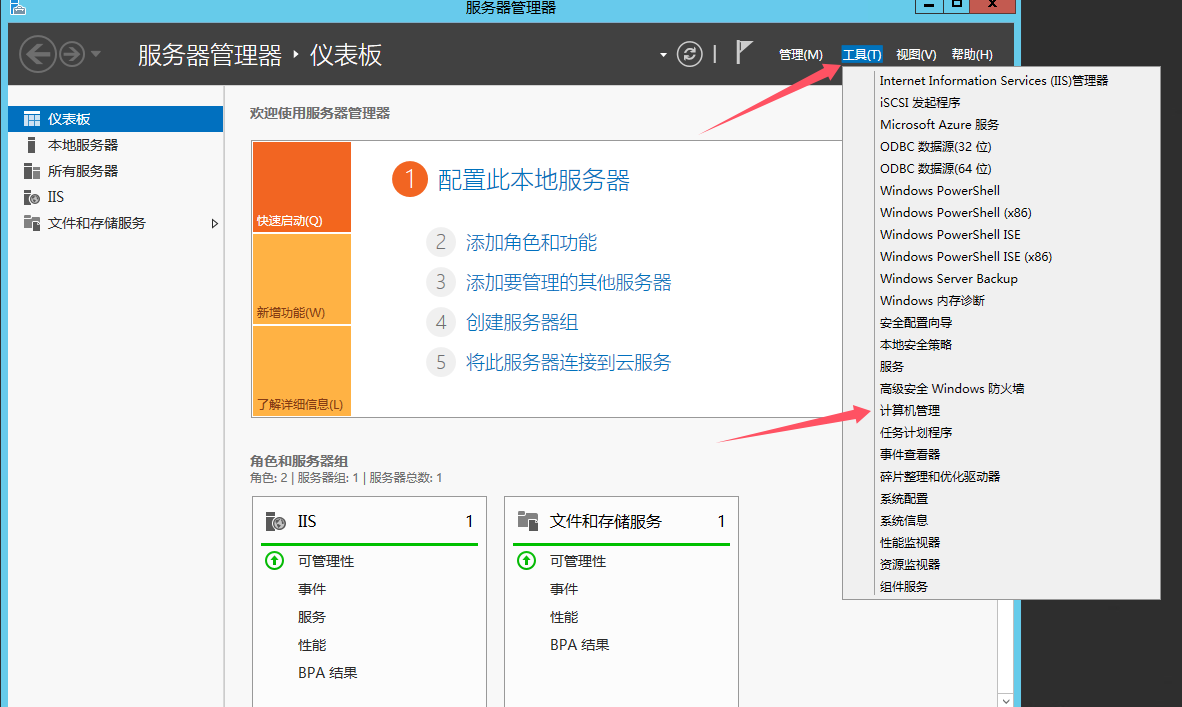Click the 添加角色和功能 link
Screen dimensions: 1182x707
(531, 242)
